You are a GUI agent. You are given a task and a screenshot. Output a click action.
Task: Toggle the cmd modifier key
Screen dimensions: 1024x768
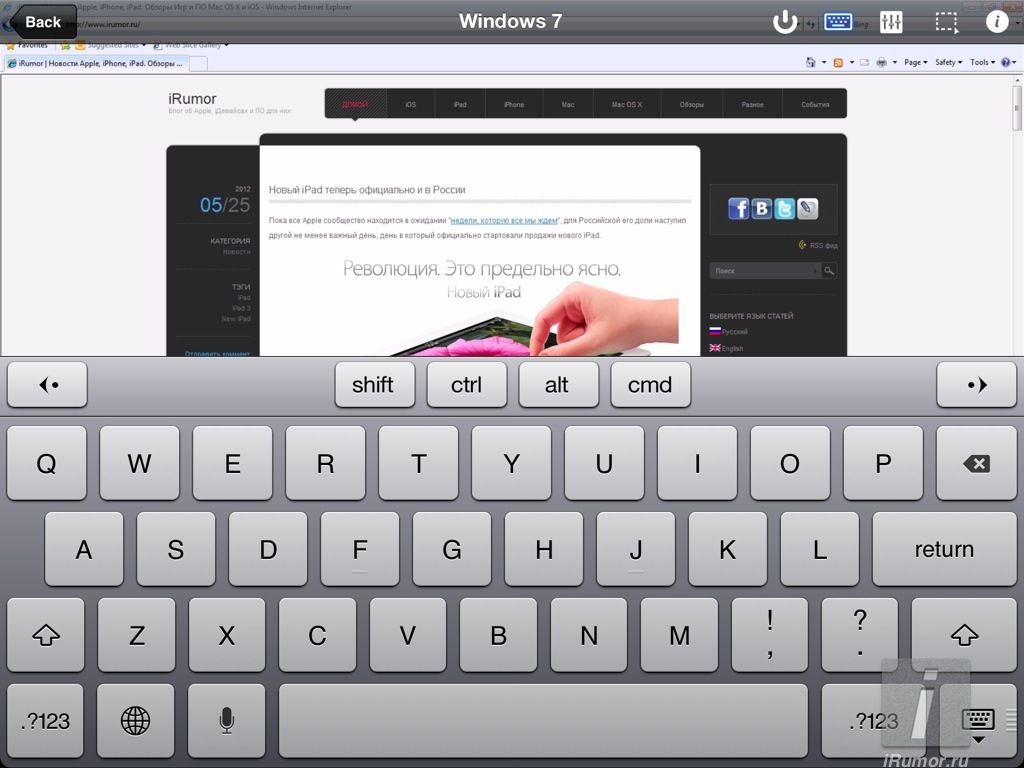pos(650,385)
